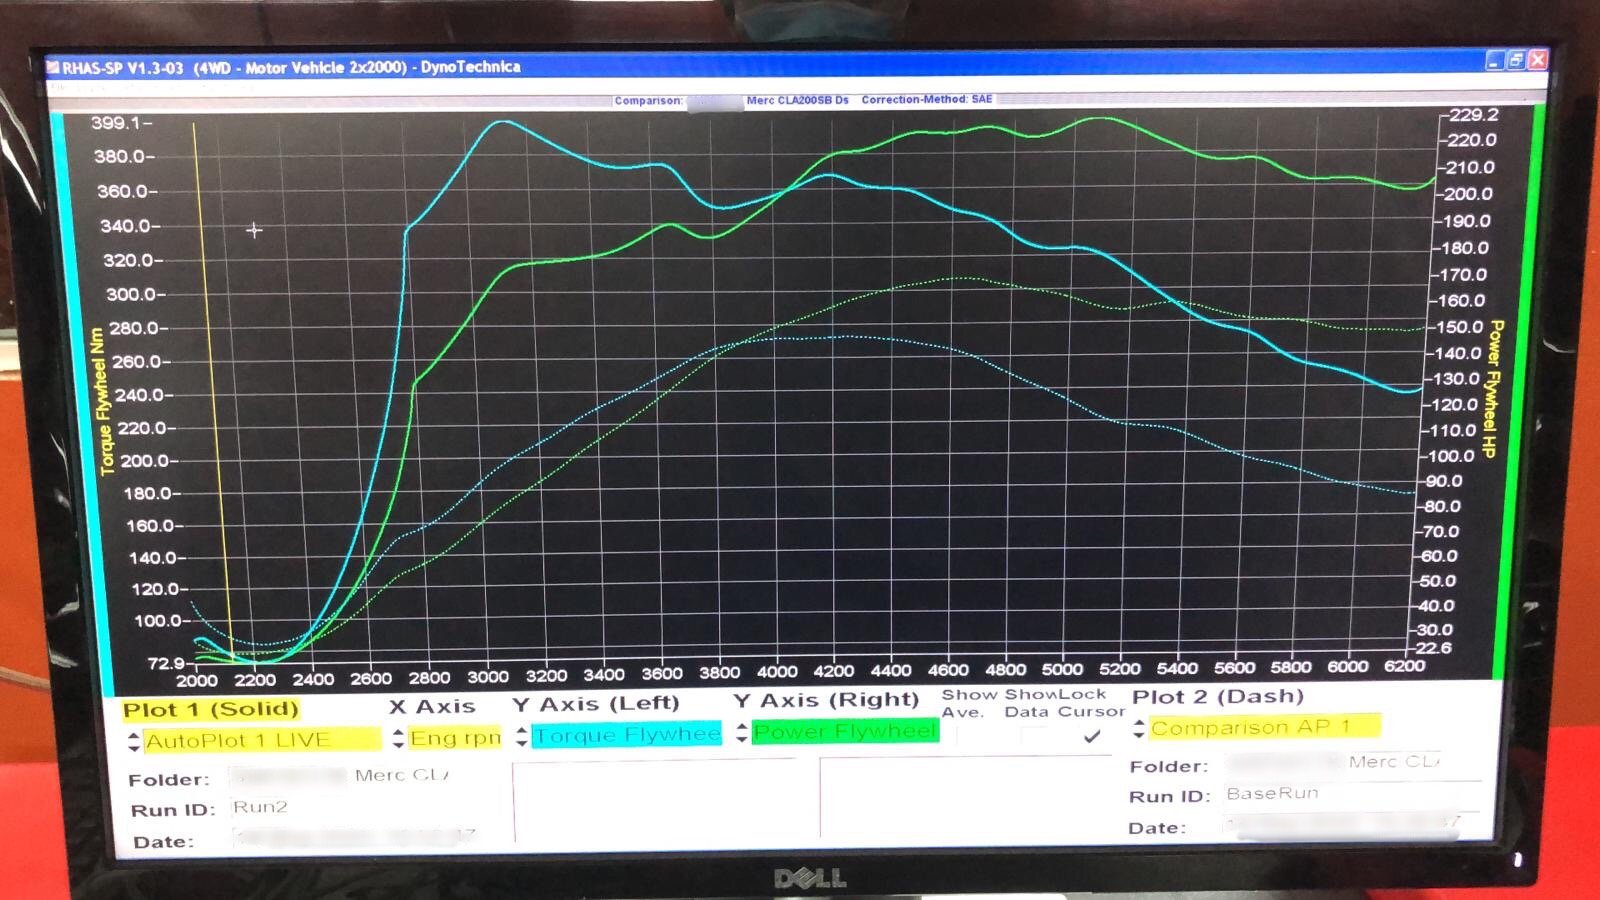Select the cyan Torque Flywheel field
This screenshot has width=1600, height=900.
point(626,735)
